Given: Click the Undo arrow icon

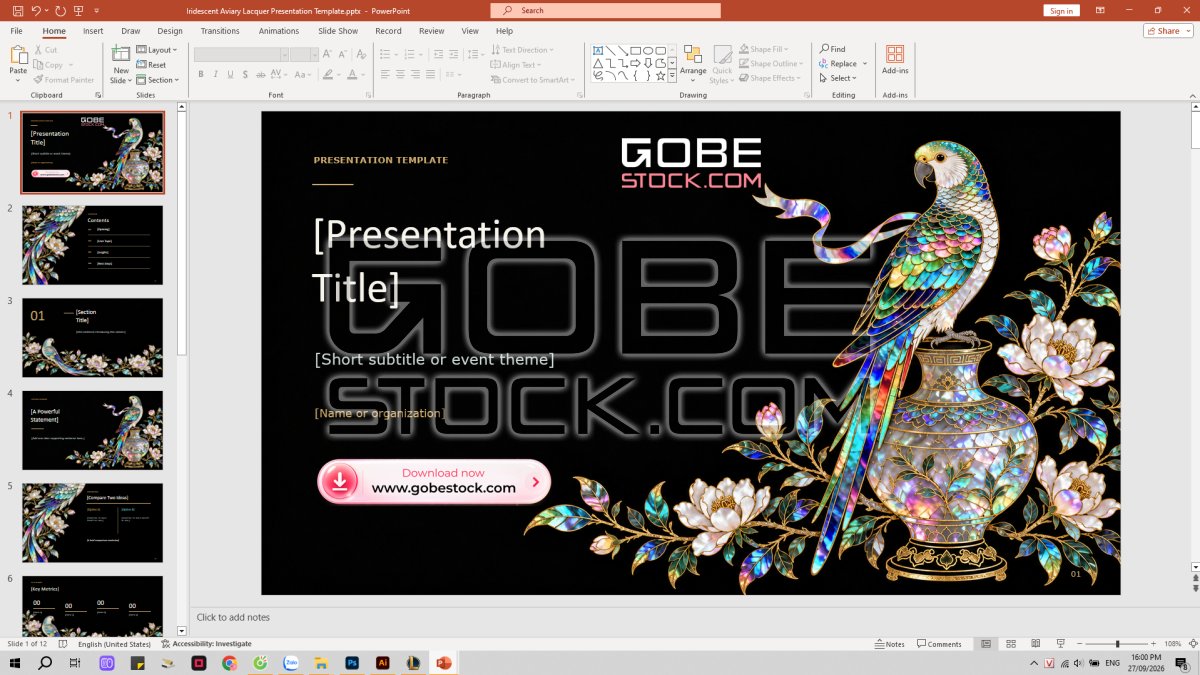Looking at the screenshot, I should (36, 10).
